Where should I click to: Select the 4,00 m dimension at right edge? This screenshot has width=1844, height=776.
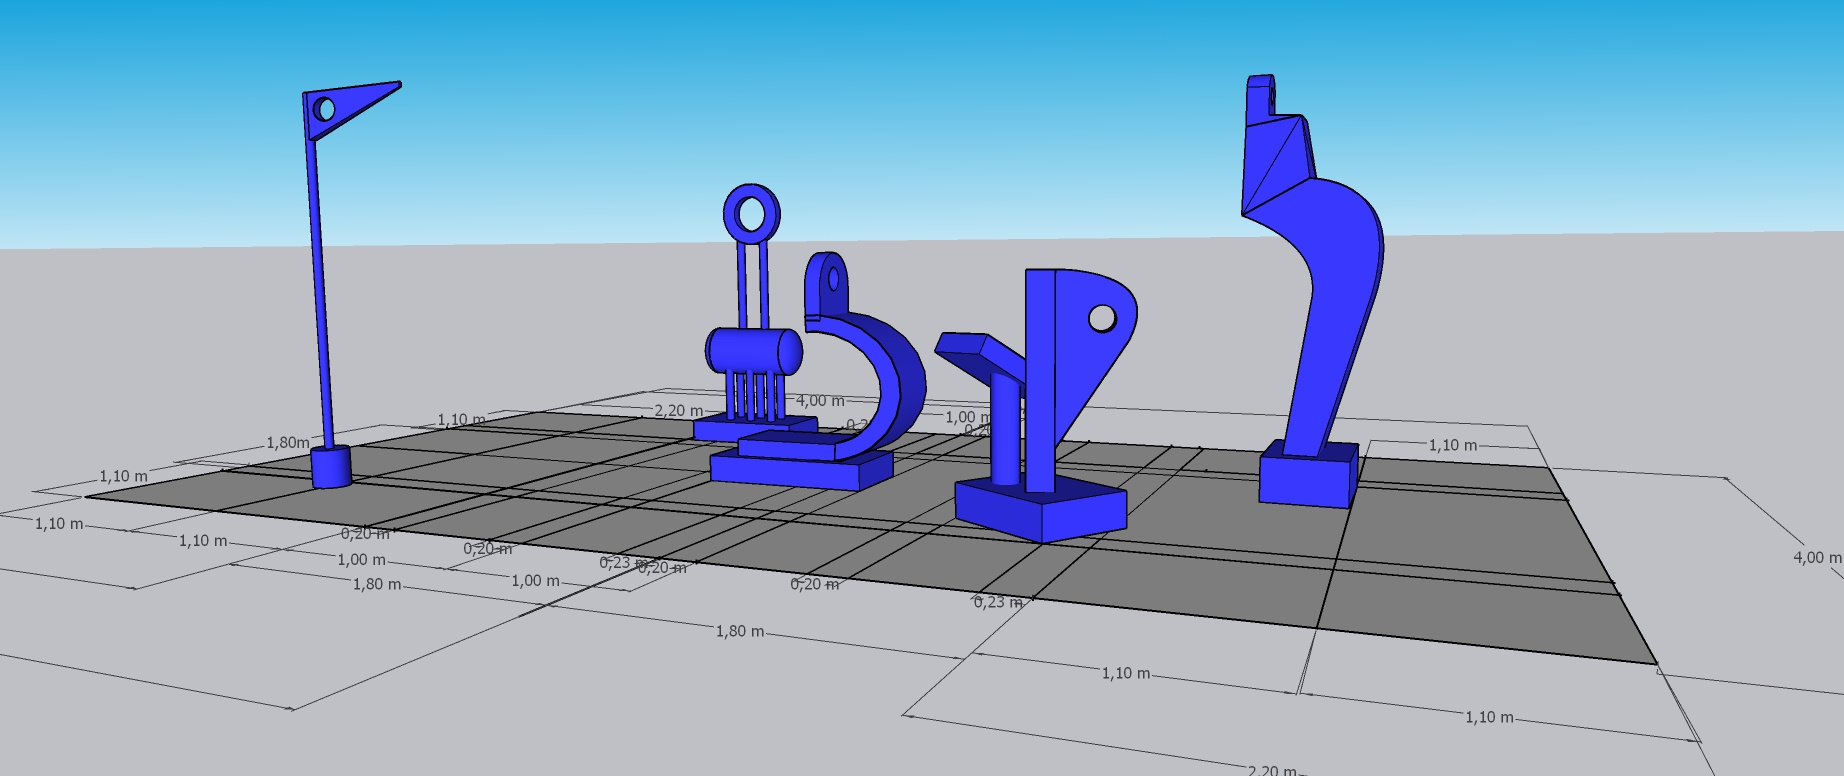pos(1815,557)
